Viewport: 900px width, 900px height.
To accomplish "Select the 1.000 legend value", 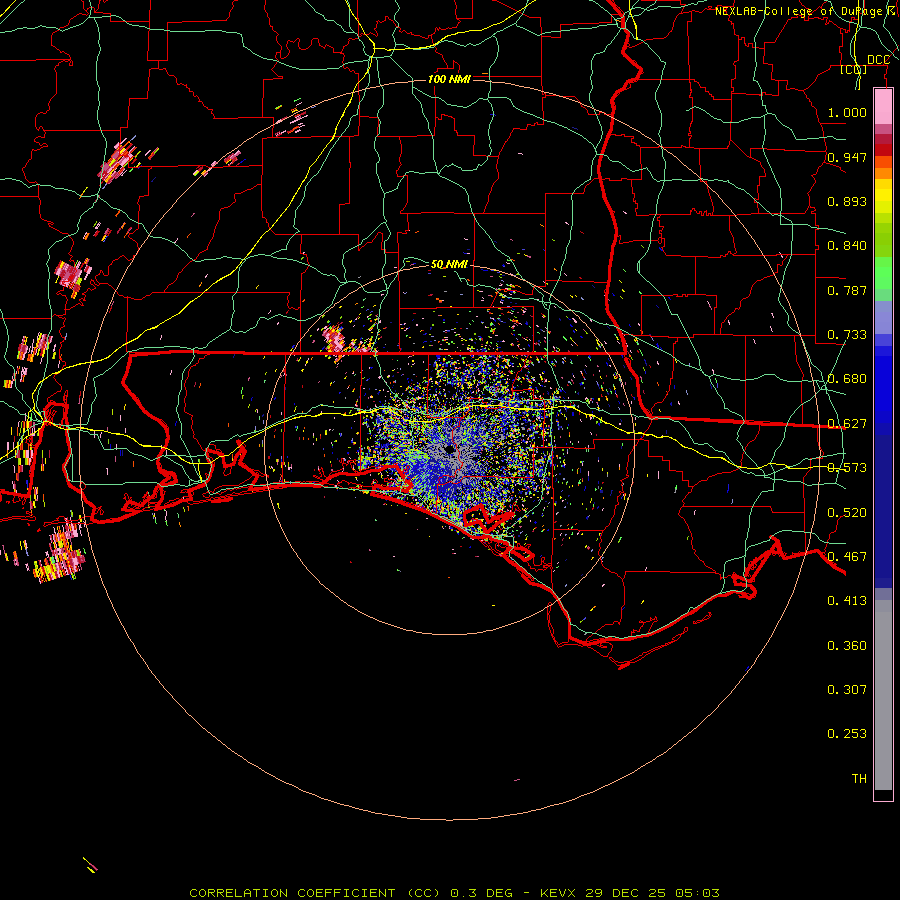I will point(847,112).
